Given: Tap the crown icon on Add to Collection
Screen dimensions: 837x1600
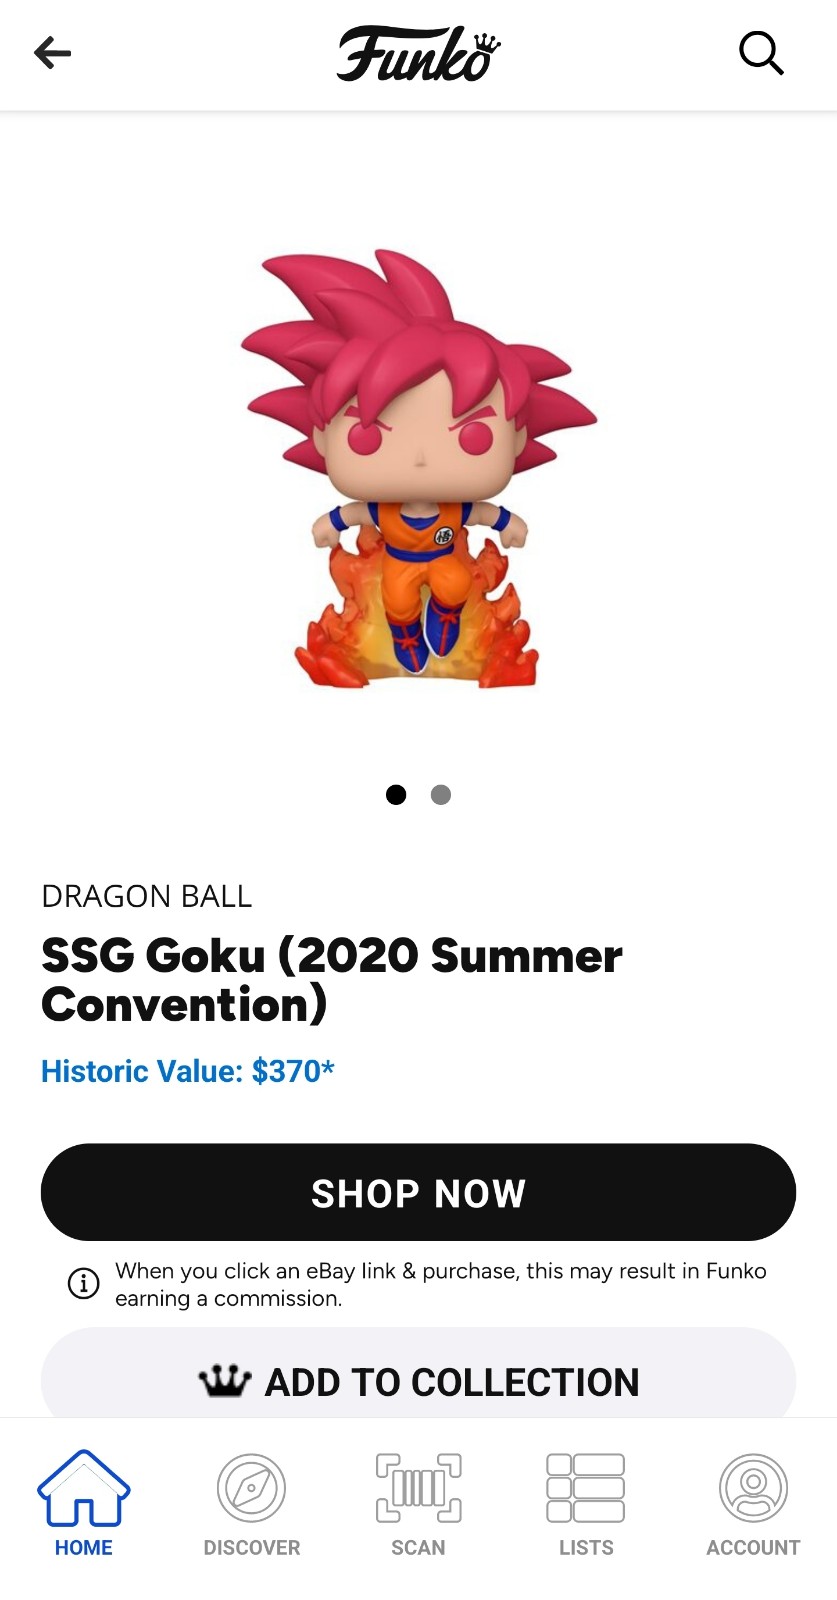Looking at the screenshot, I should (224, 1381).
